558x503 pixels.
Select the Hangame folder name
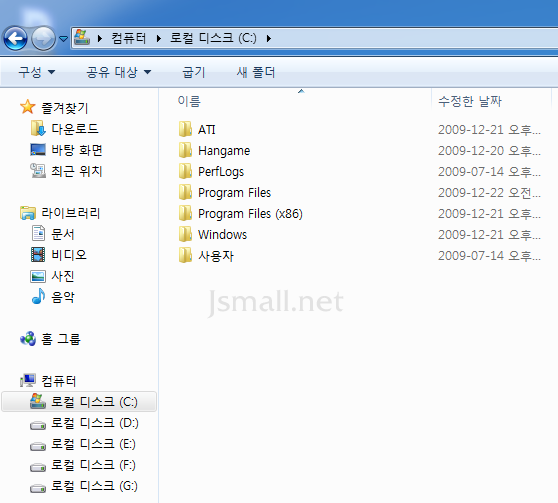[224, 151]
